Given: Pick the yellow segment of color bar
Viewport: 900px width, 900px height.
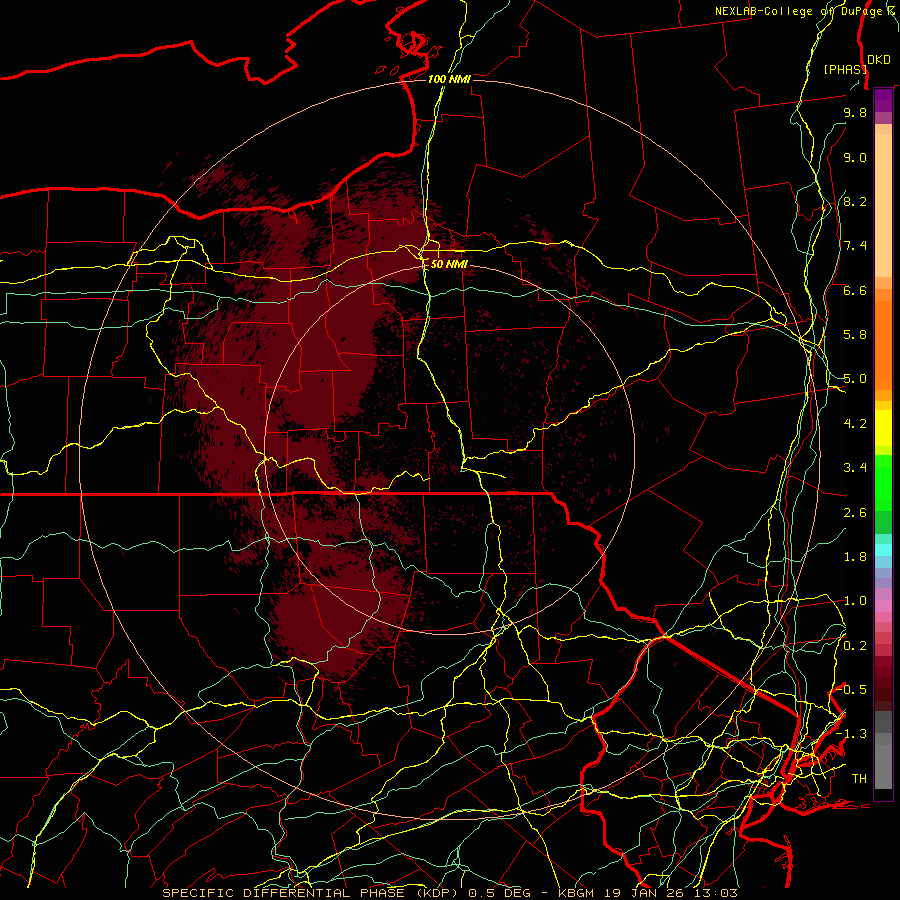Looking at the screenshot, I should 883,428.
